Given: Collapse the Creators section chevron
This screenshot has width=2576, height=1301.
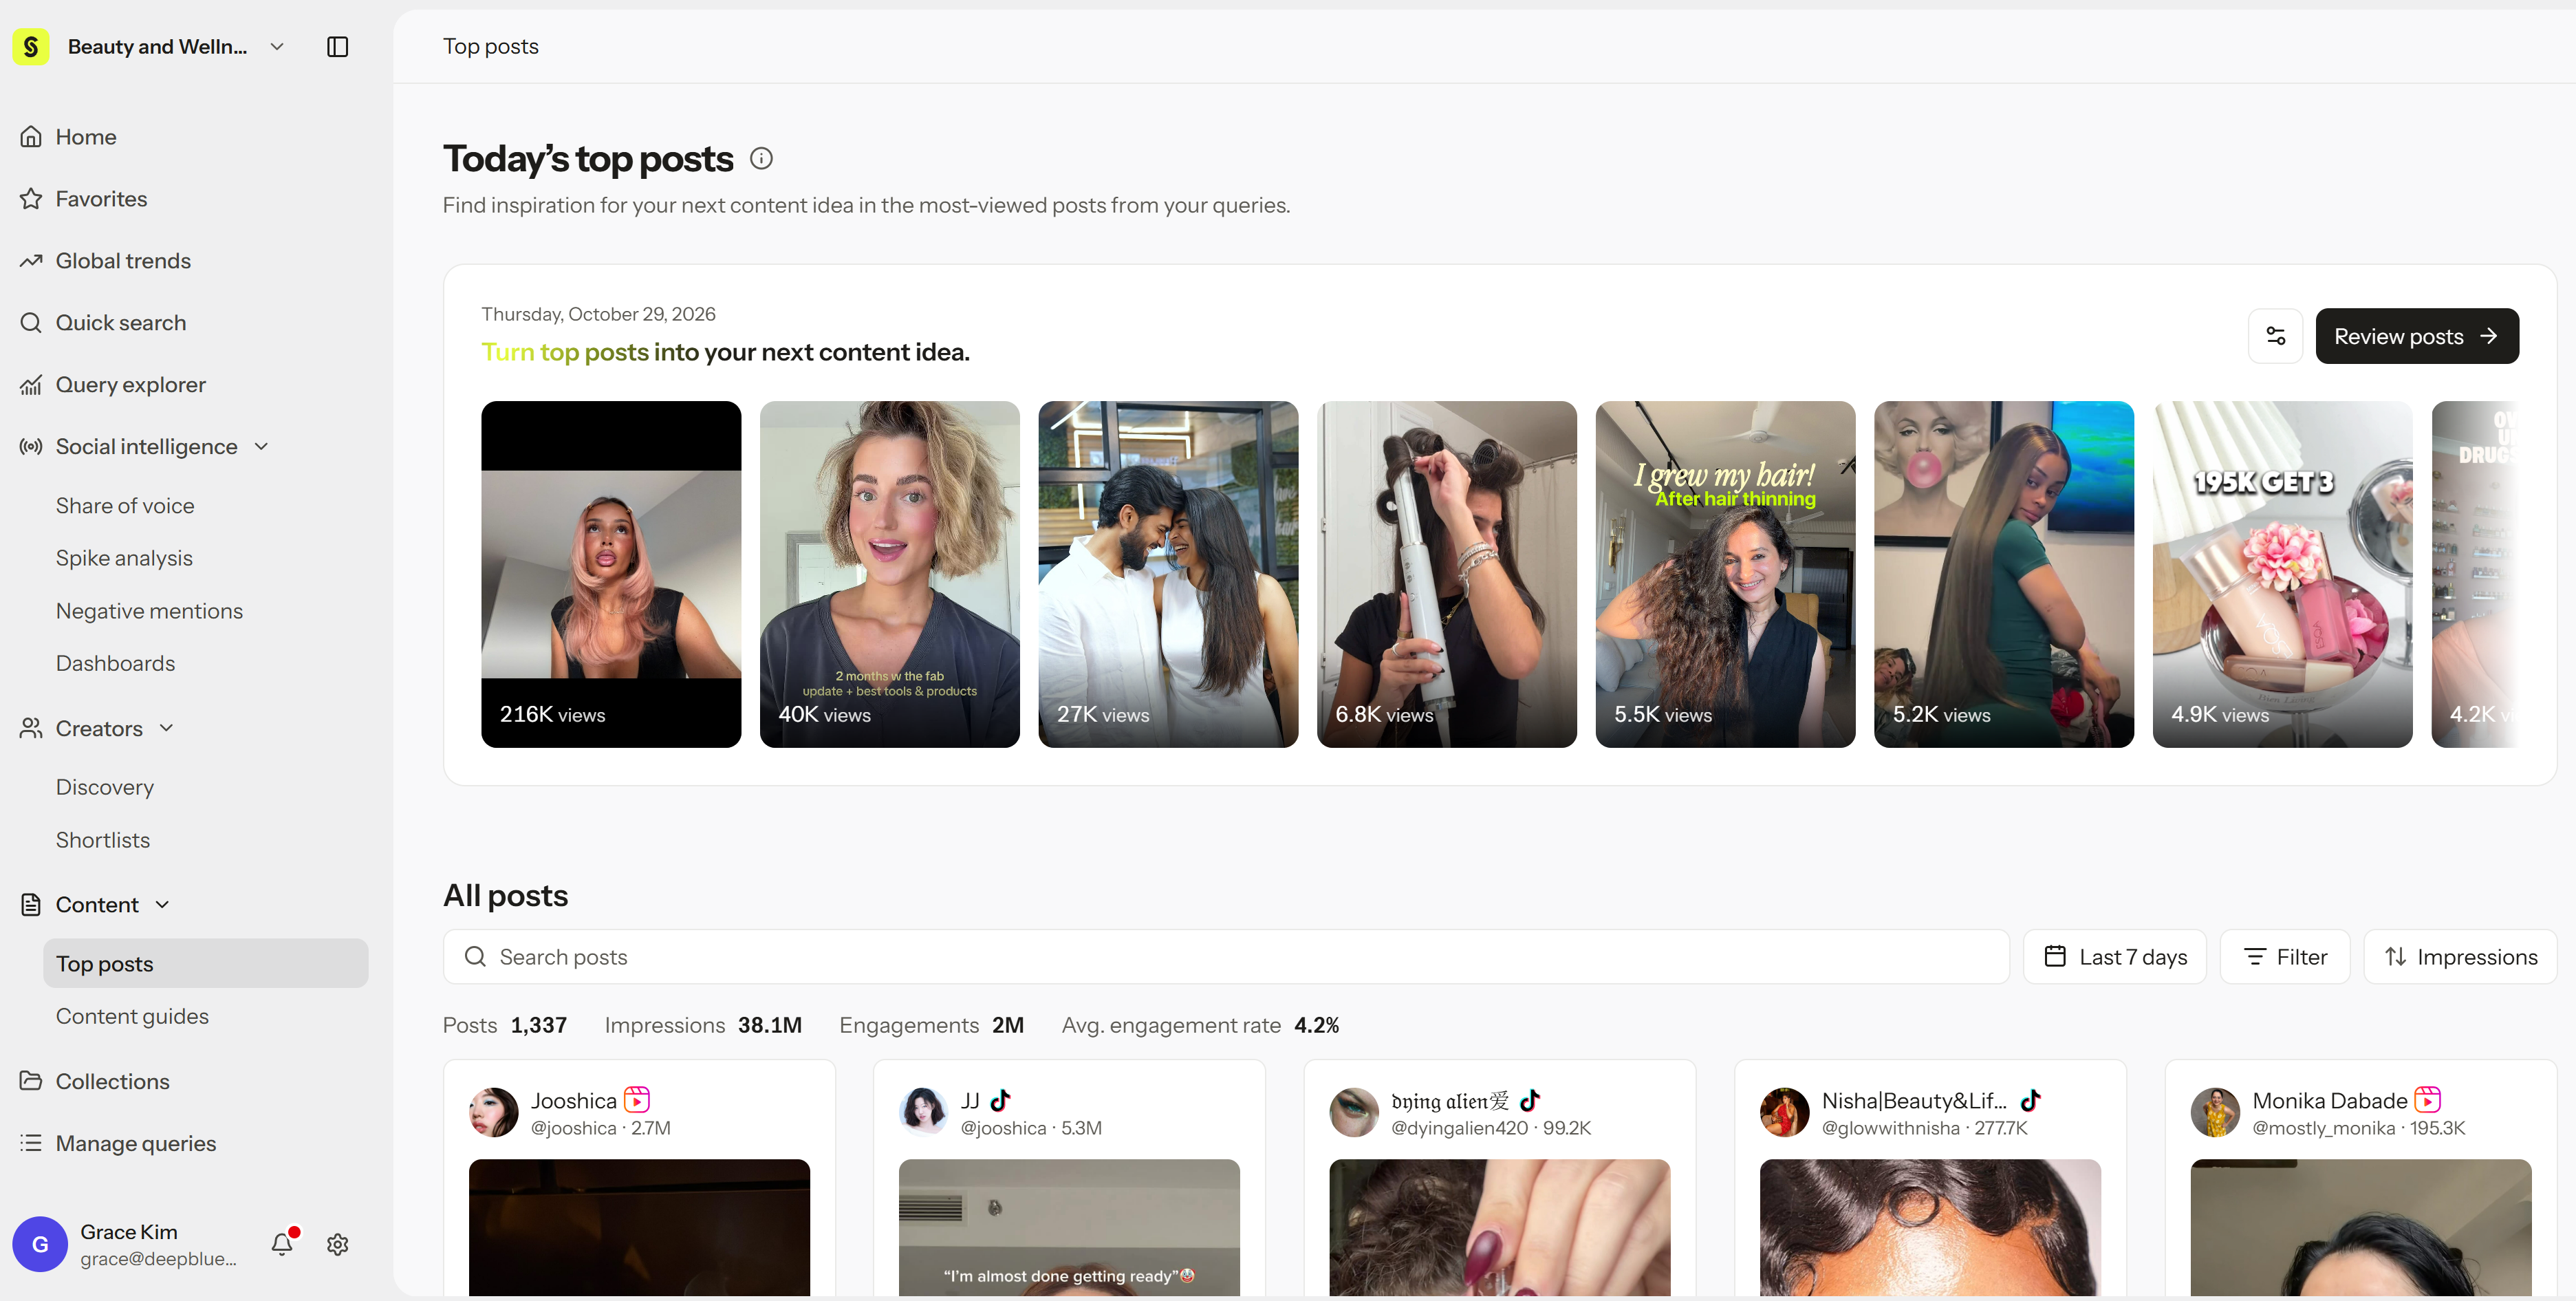Looking at the screenshot, I should pos(166,728).
